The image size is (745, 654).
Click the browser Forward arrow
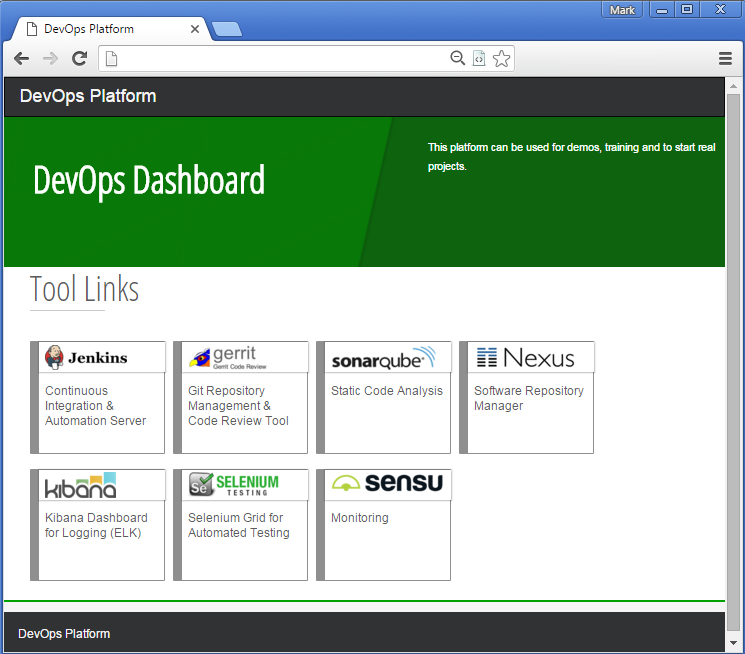[50, 58]
